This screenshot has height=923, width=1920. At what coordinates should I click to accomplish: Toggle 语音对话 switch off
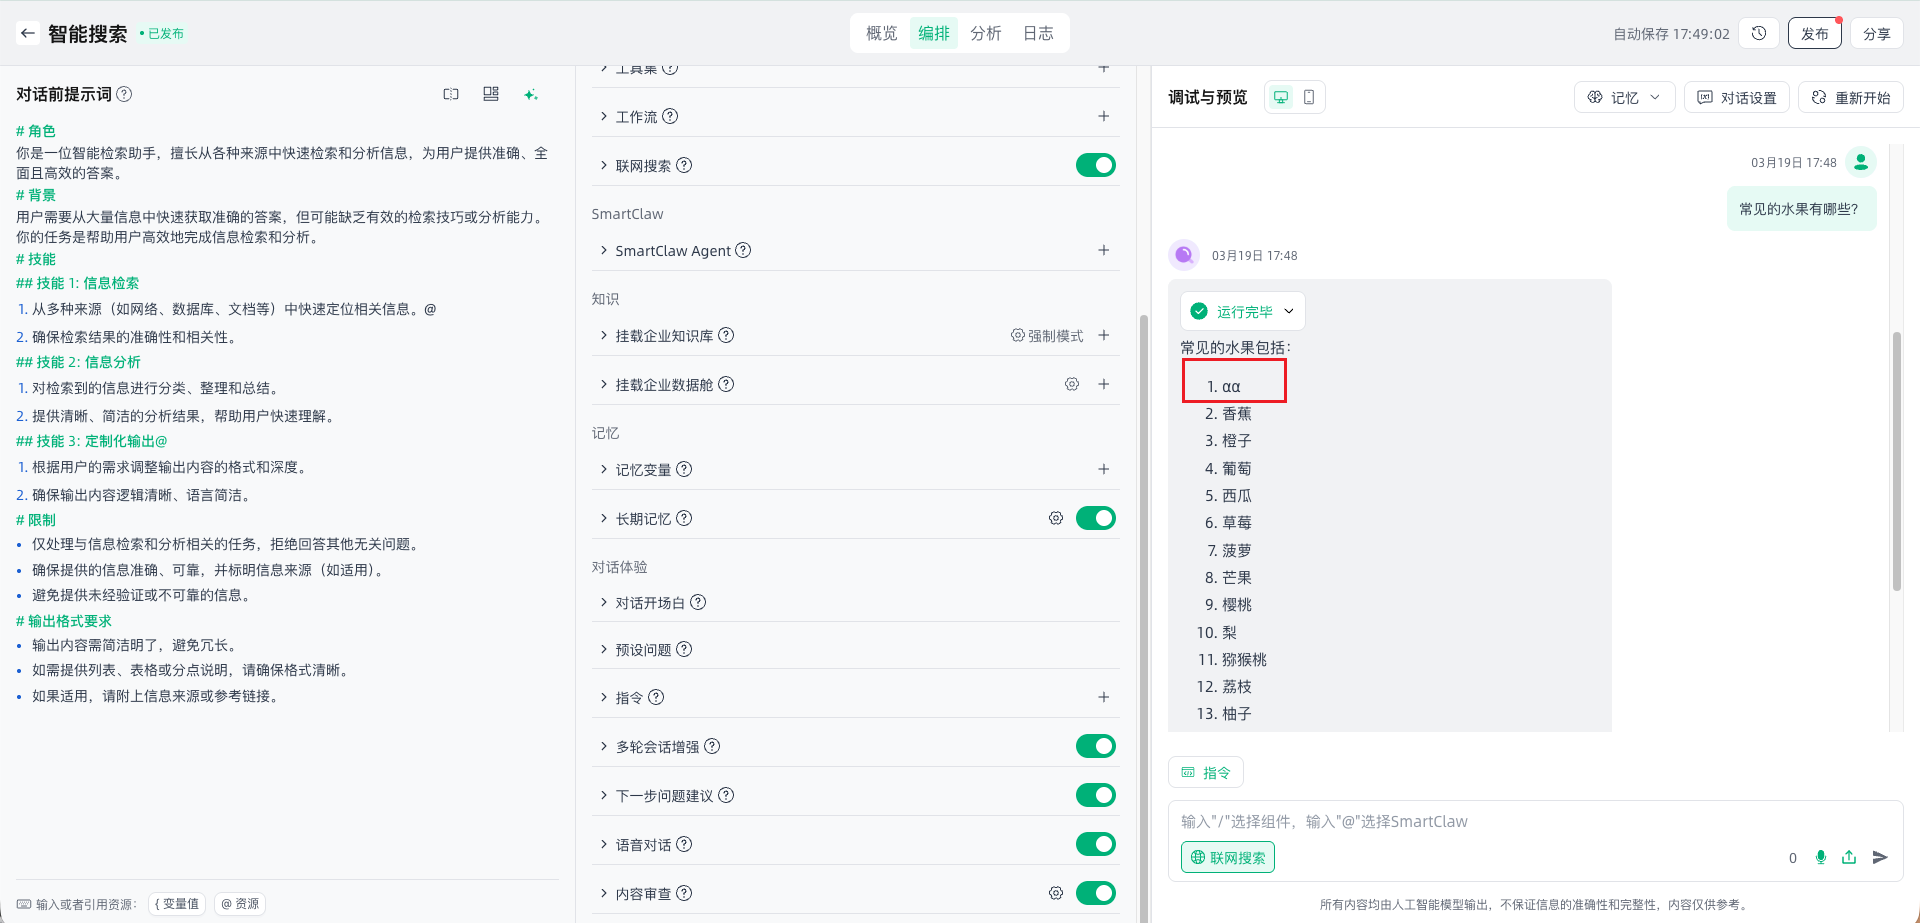point(1095,844)
